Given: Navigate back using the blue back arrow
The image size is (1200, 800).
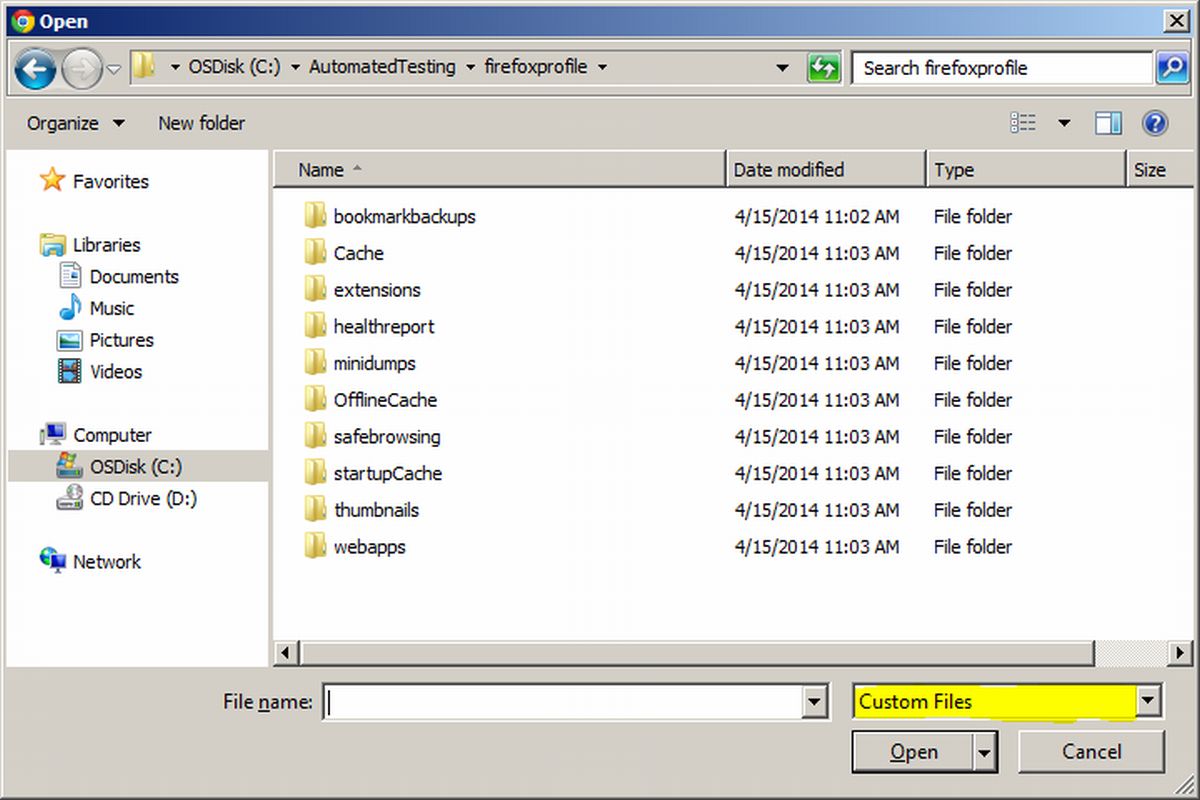Looking at the screenshot, I should point(36,68).
